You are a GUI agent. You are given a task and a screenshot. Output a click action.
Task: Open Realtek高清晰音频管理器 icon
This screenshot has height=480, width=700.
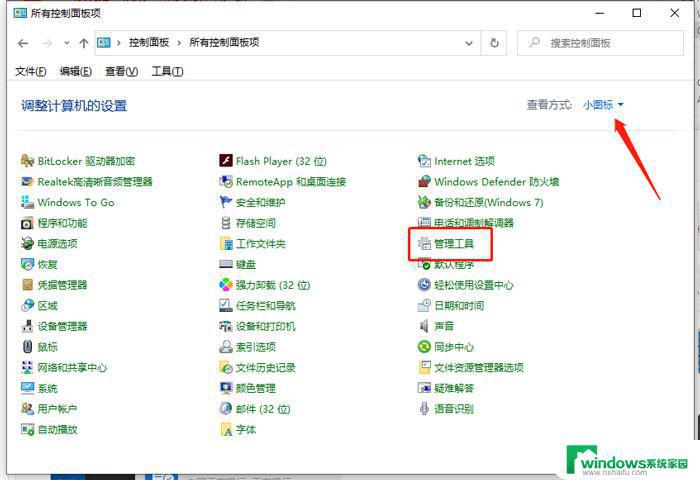click(27, 182)
